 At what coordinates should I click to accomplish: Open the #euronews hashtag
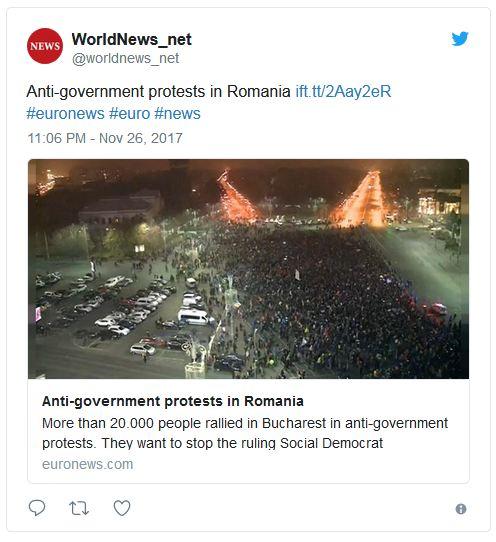[65, 114]
